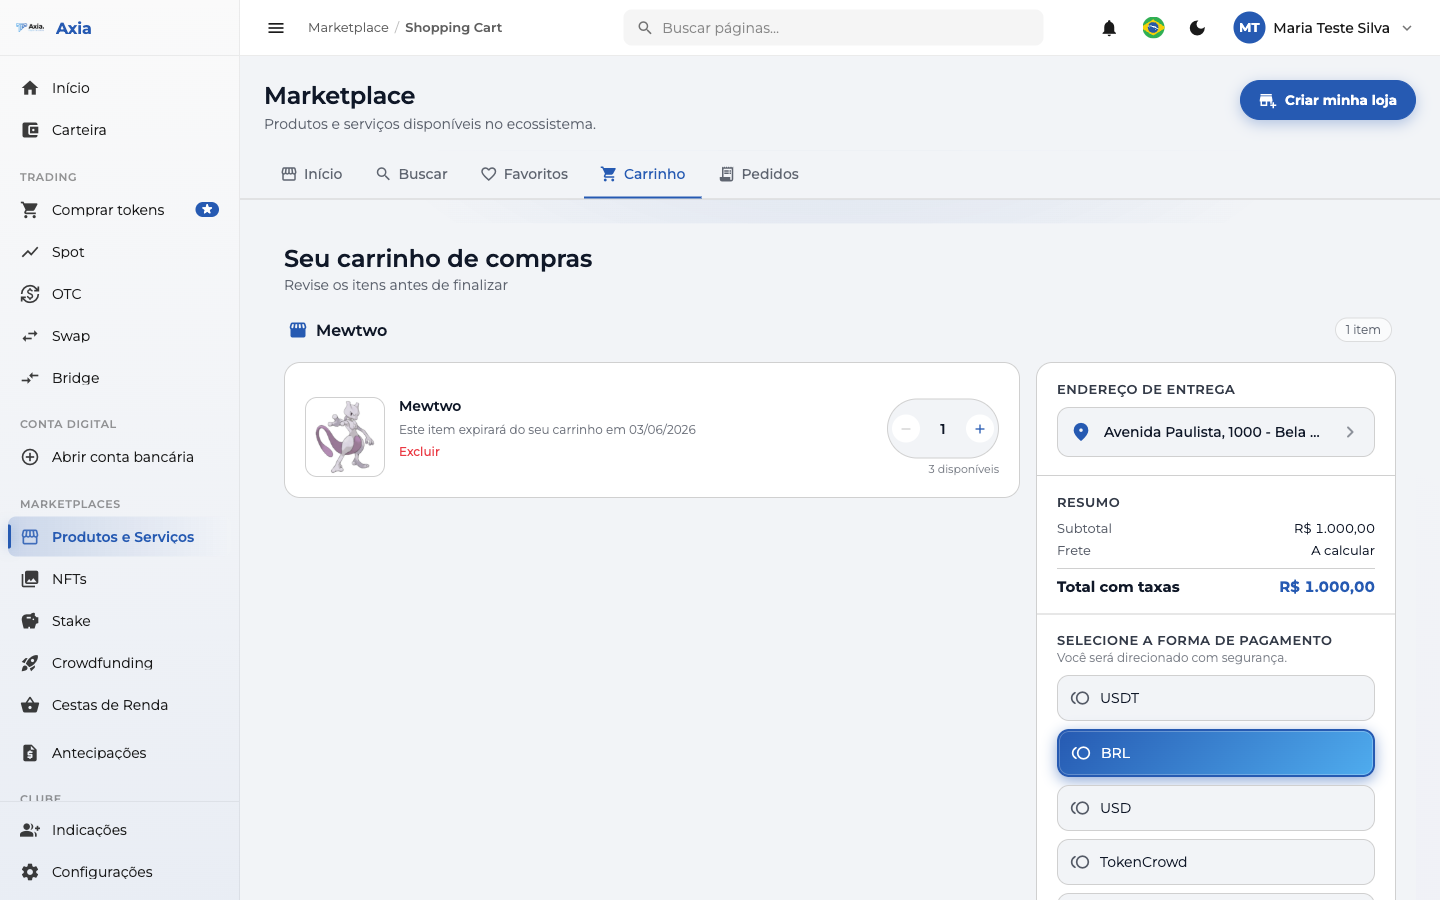Open OTC icon in sidebar
1440x900 pixels.
point(30,294)
